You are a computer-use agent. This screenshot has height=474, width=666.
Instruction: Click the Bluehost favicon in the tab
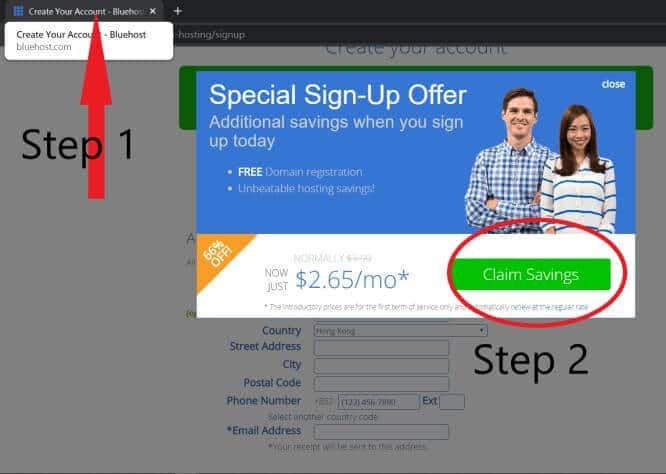(18, 11)
